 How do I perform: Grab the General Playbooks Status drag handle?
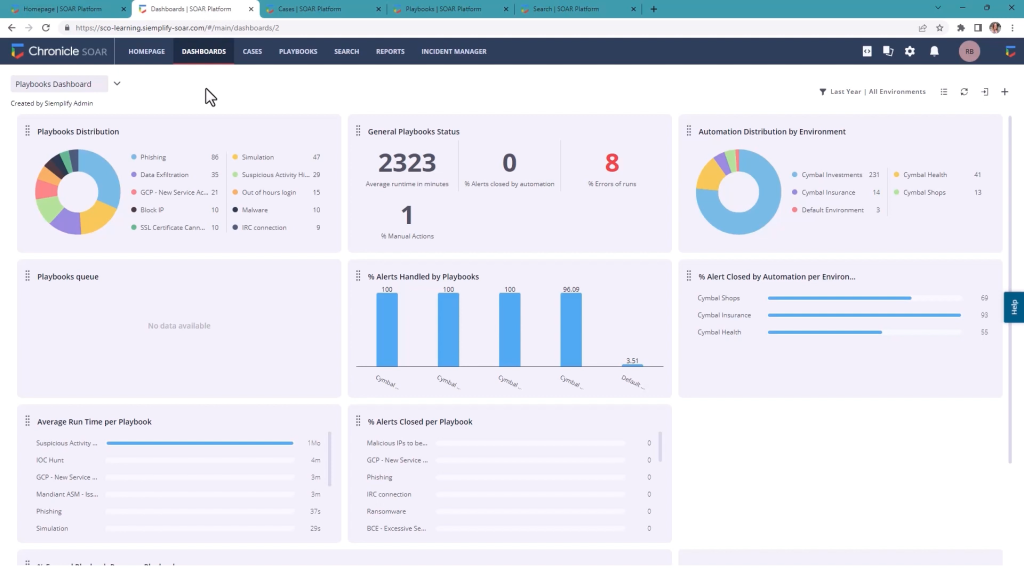coord(358,131)
